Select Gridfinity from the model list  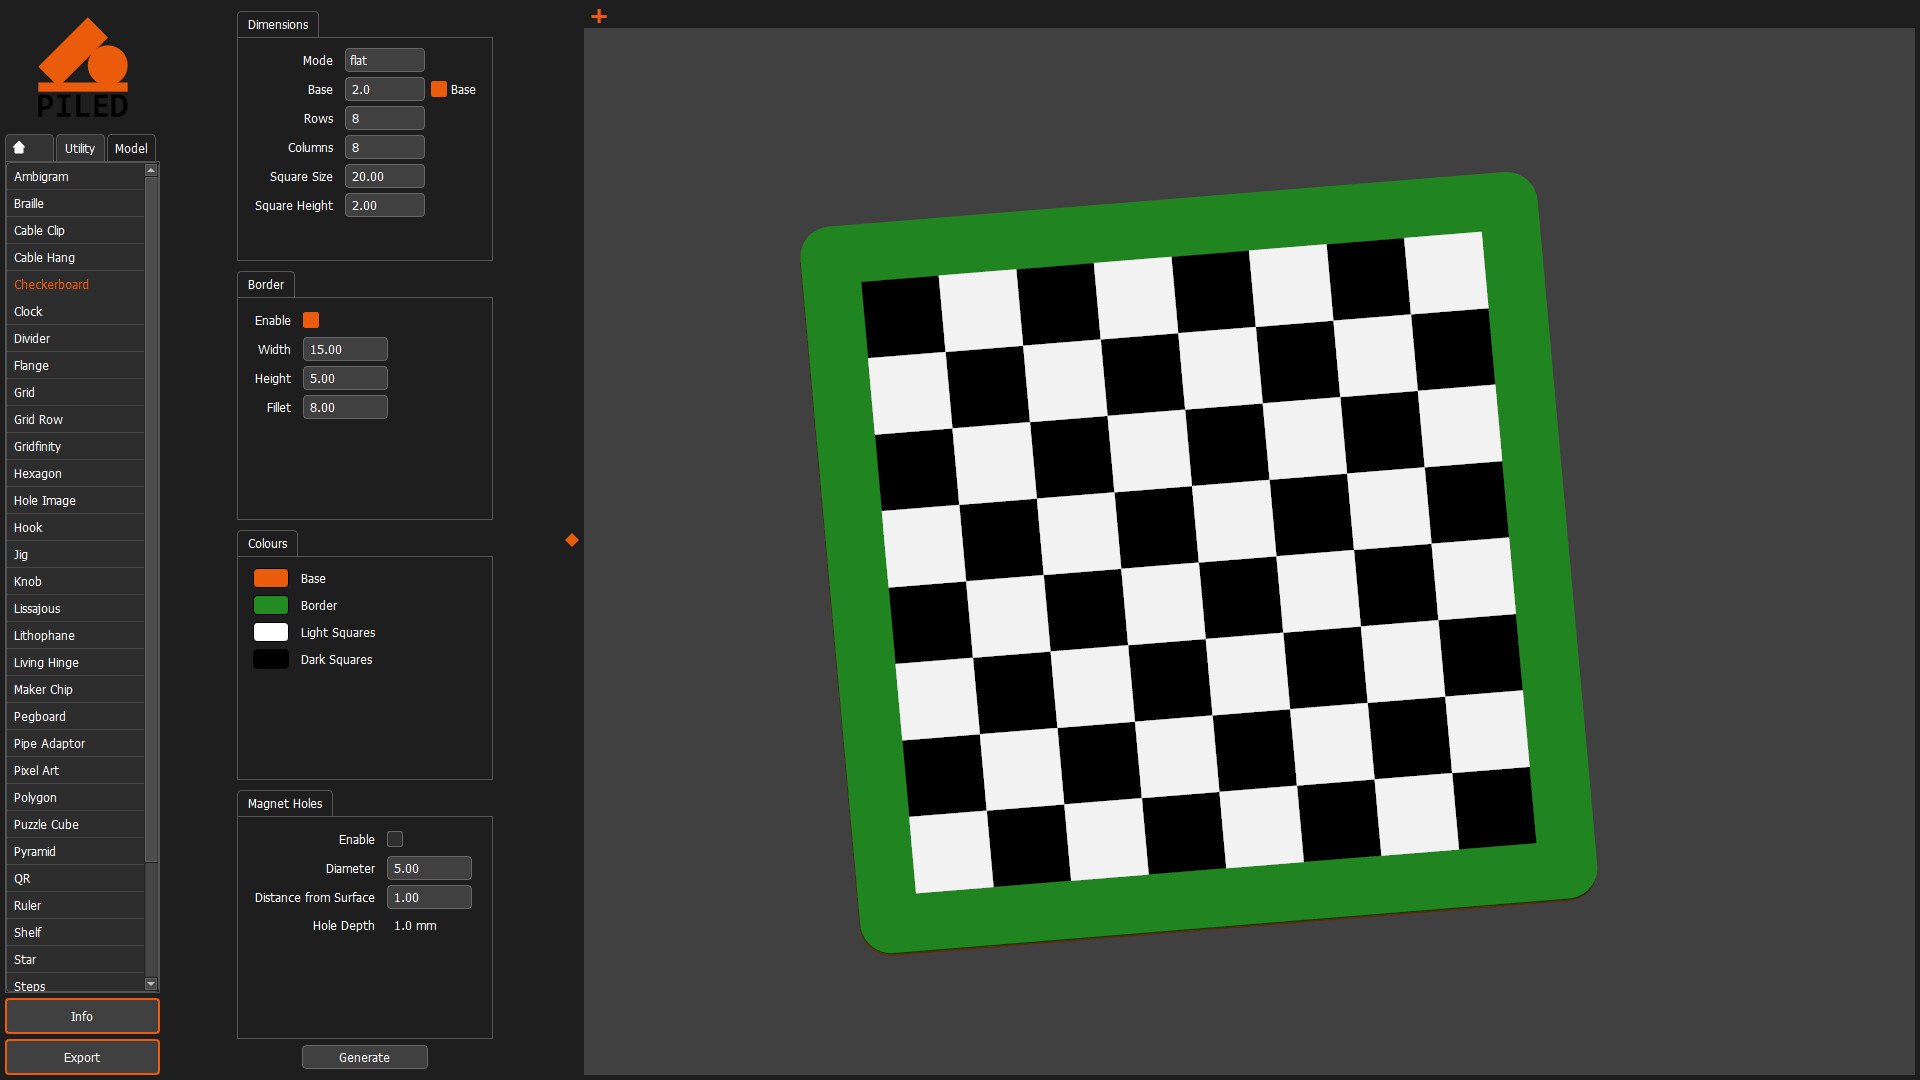pyautogui.click(x=38, y=447)
